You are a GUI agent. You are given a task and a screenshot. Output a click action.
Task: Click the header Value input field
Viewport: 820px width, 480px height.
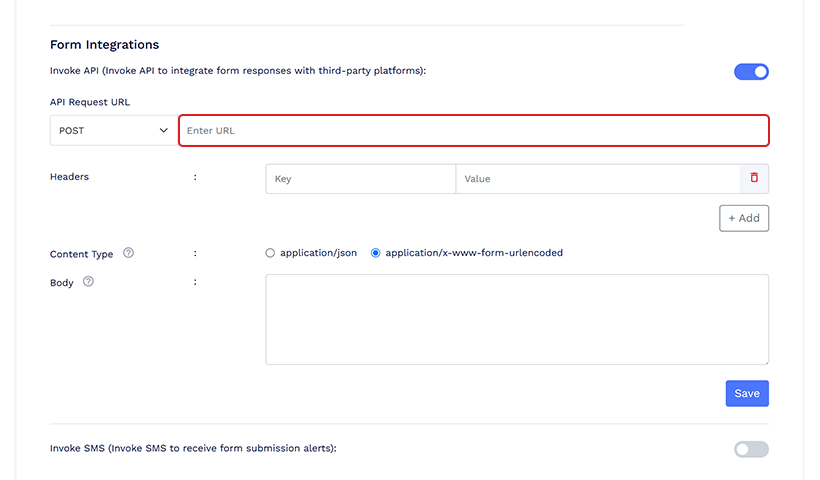[x=597, y=179]
